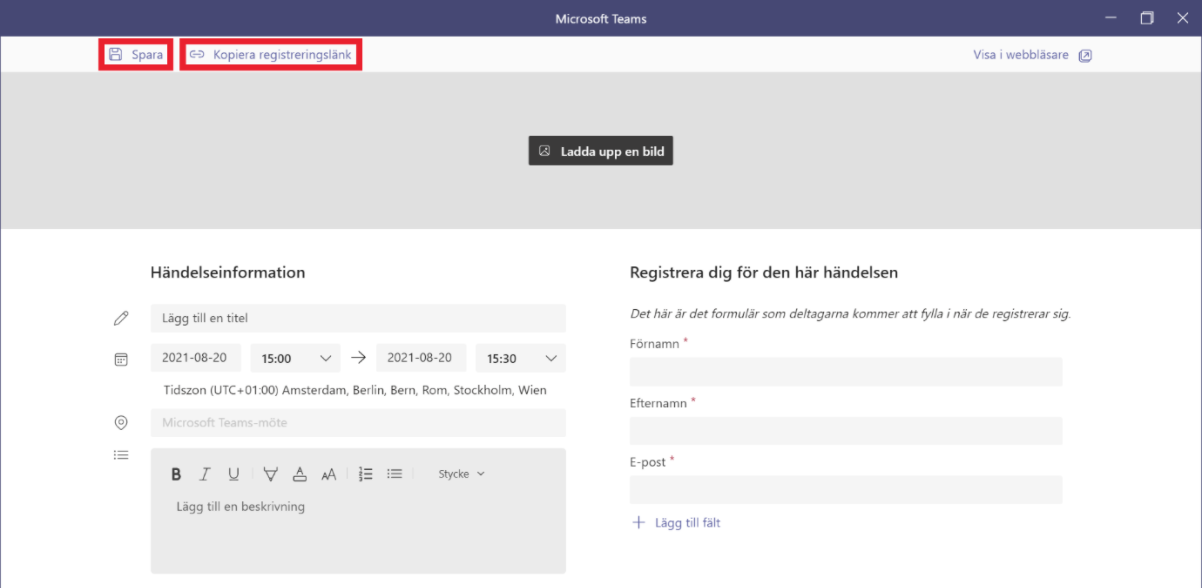Click the italic 'Det här är det formulär' text
Screen dimensions: 1204x588
click(x=850, y=314)
